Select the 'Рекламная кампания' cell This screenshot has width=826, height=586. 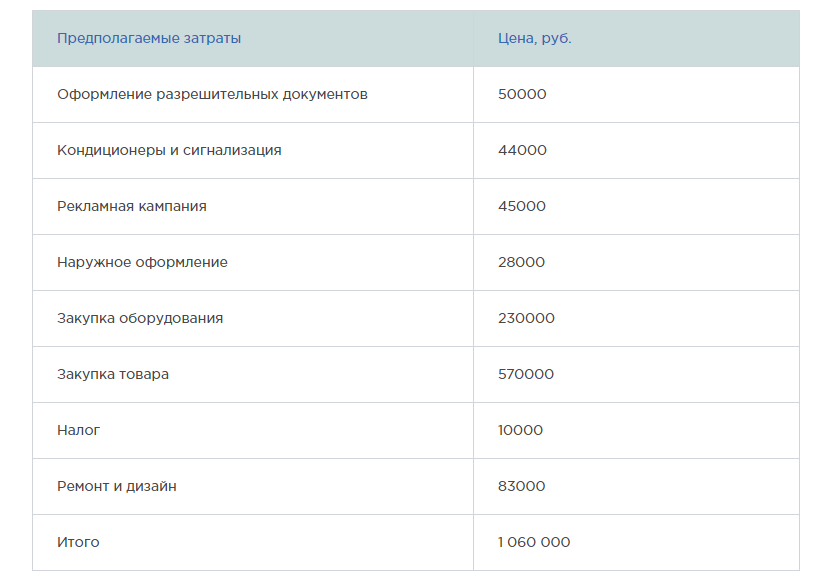tap(131, 206)
